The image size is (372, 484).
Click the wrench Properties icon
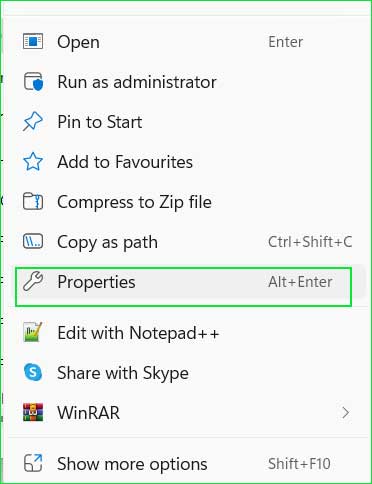click(33, 282)
